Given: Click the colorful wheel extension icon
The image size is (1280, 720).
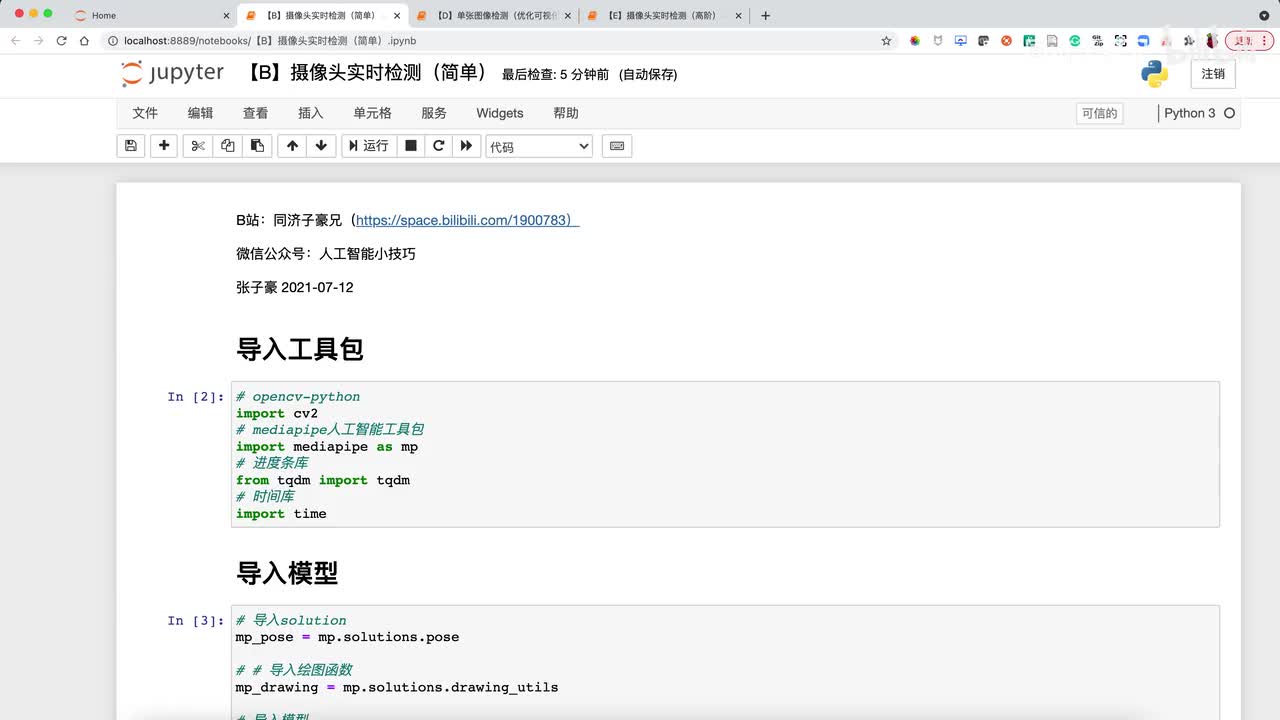Looking at the screenshot, I should coord(914,41).
